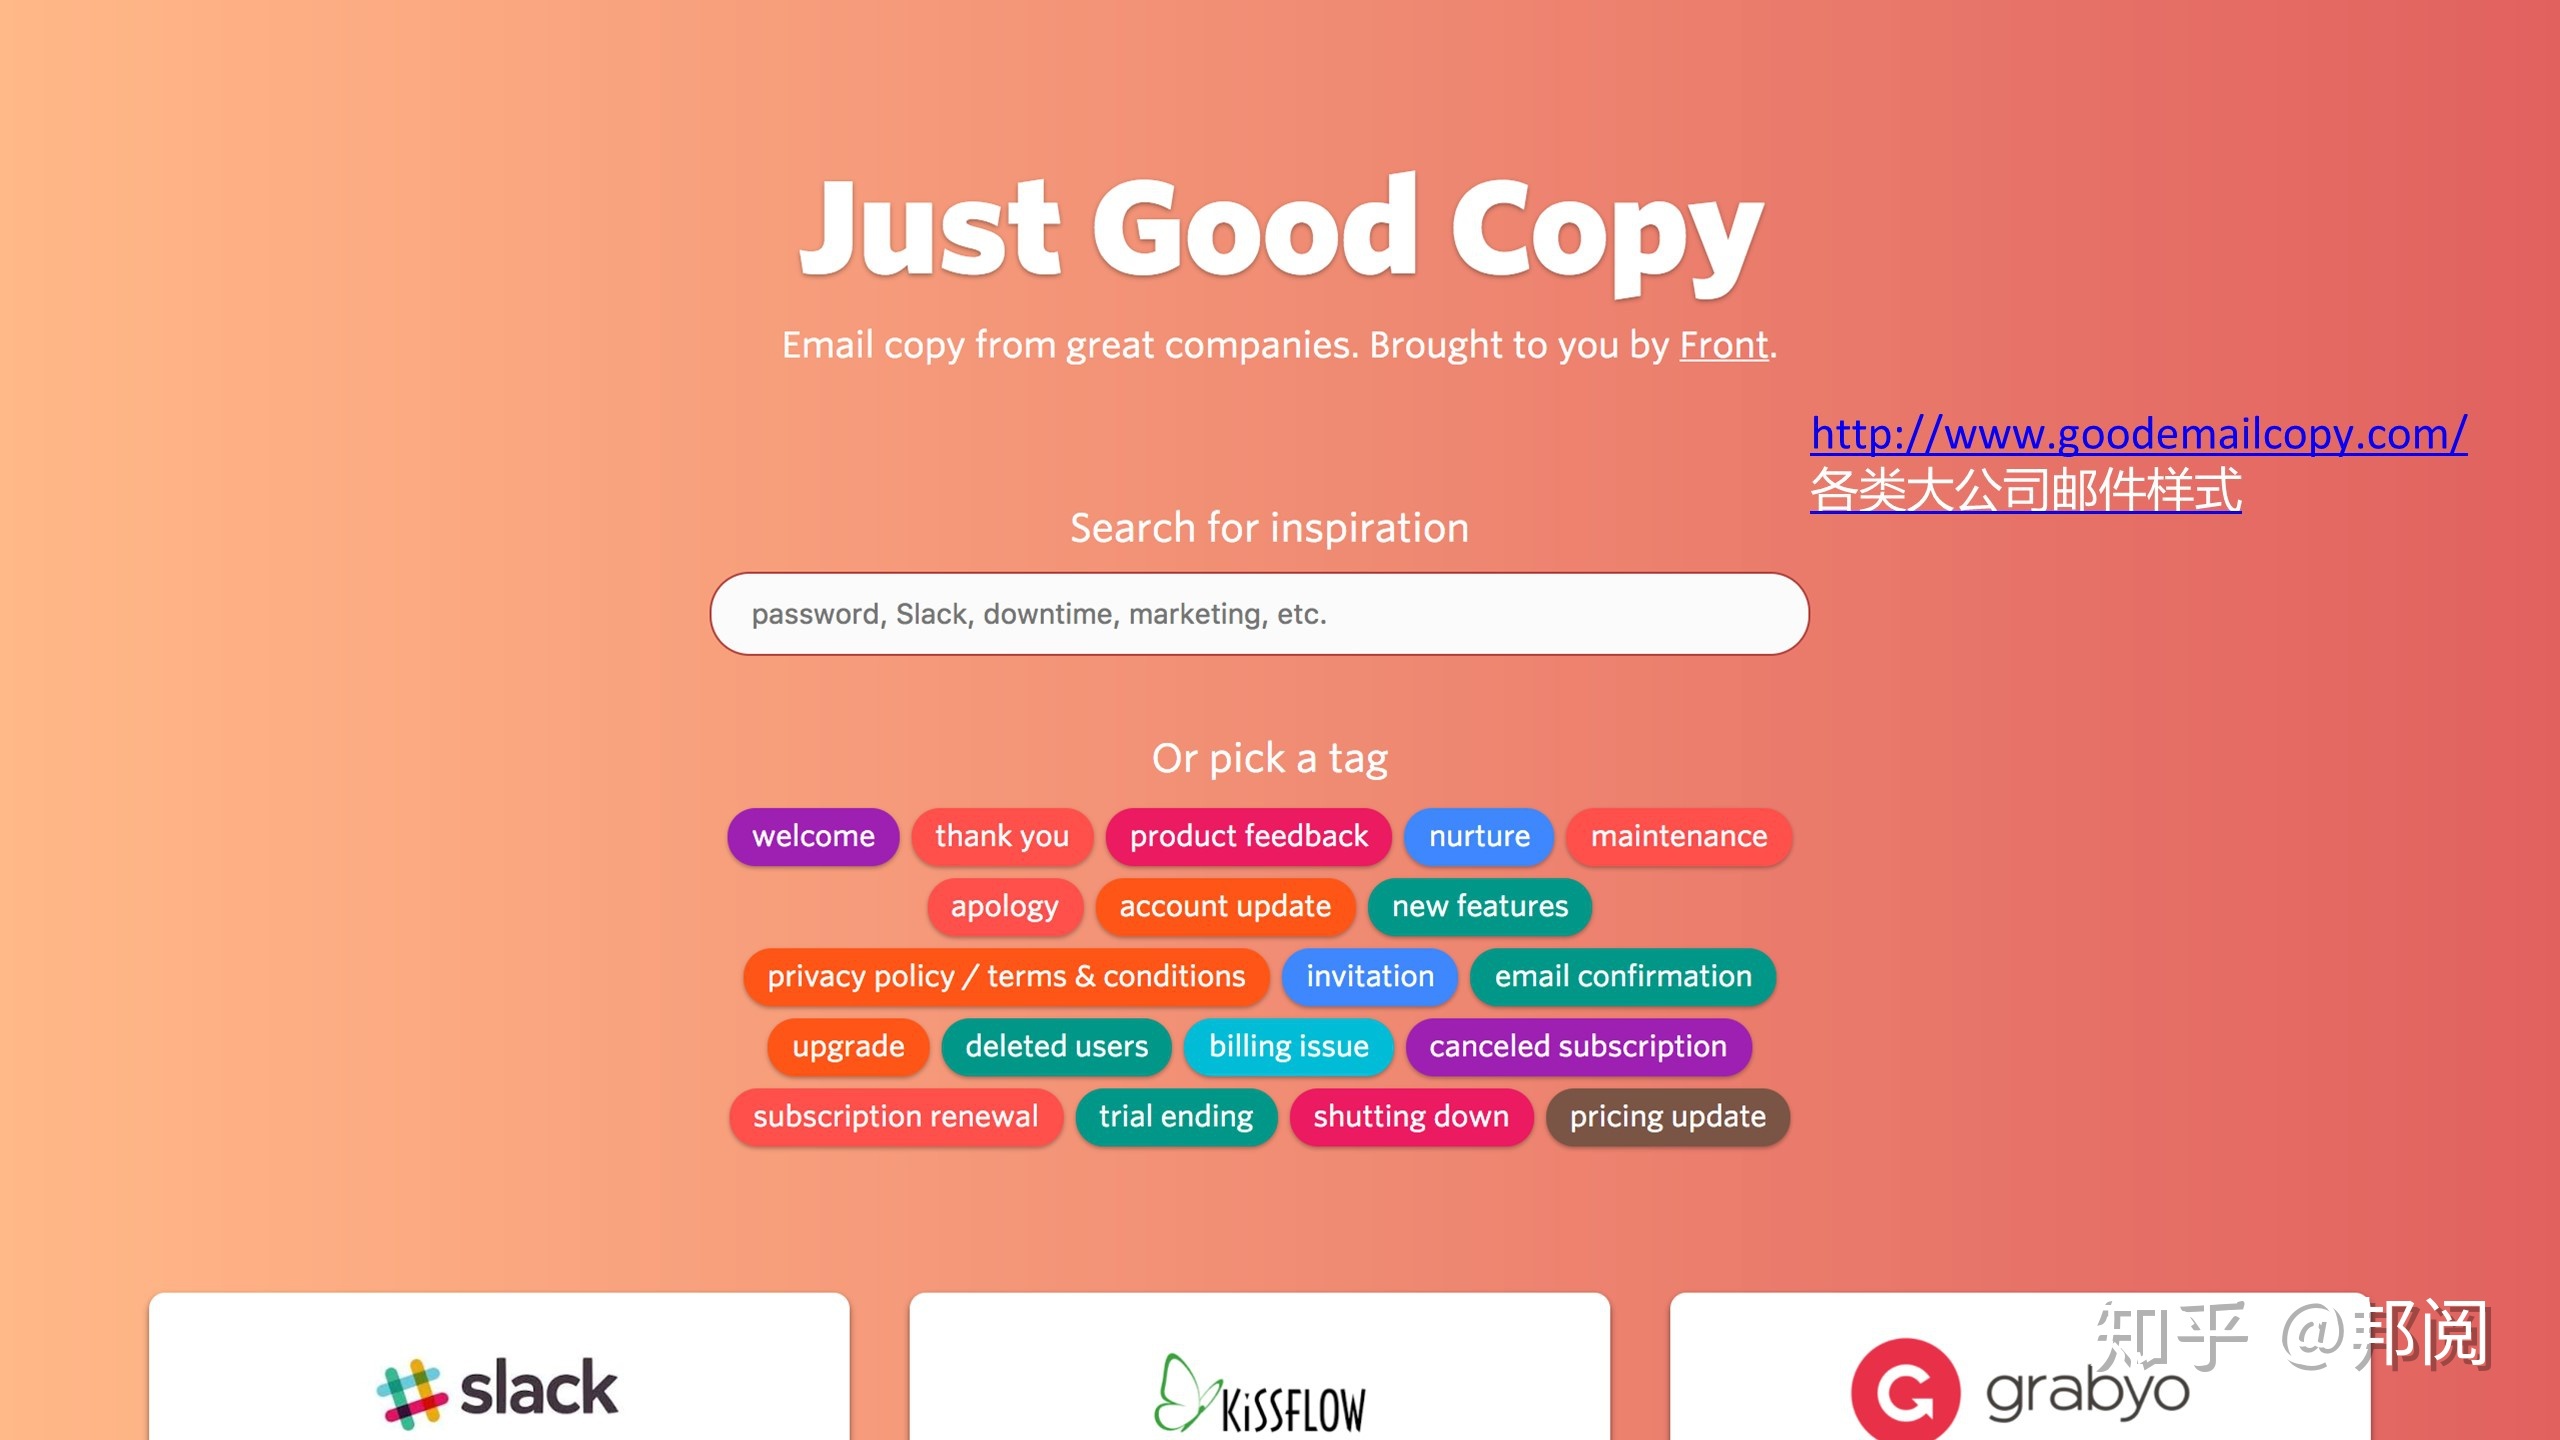Click the 'product feedback' tag
Screen dimensions: 2560x1440
click(1247, 835)
